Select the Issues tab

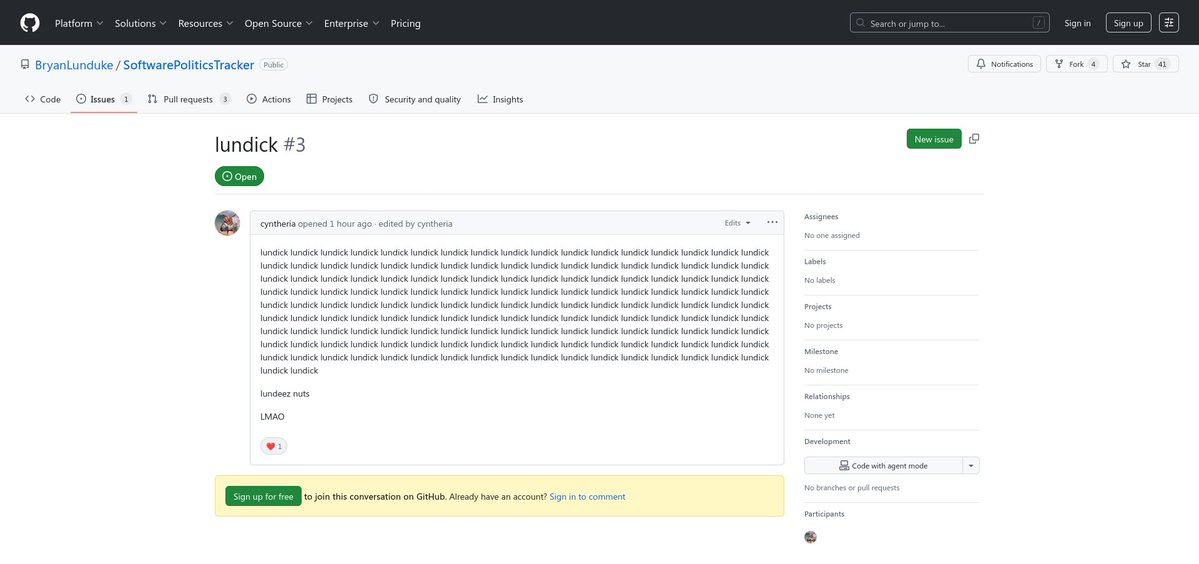[x=103, y=99]
